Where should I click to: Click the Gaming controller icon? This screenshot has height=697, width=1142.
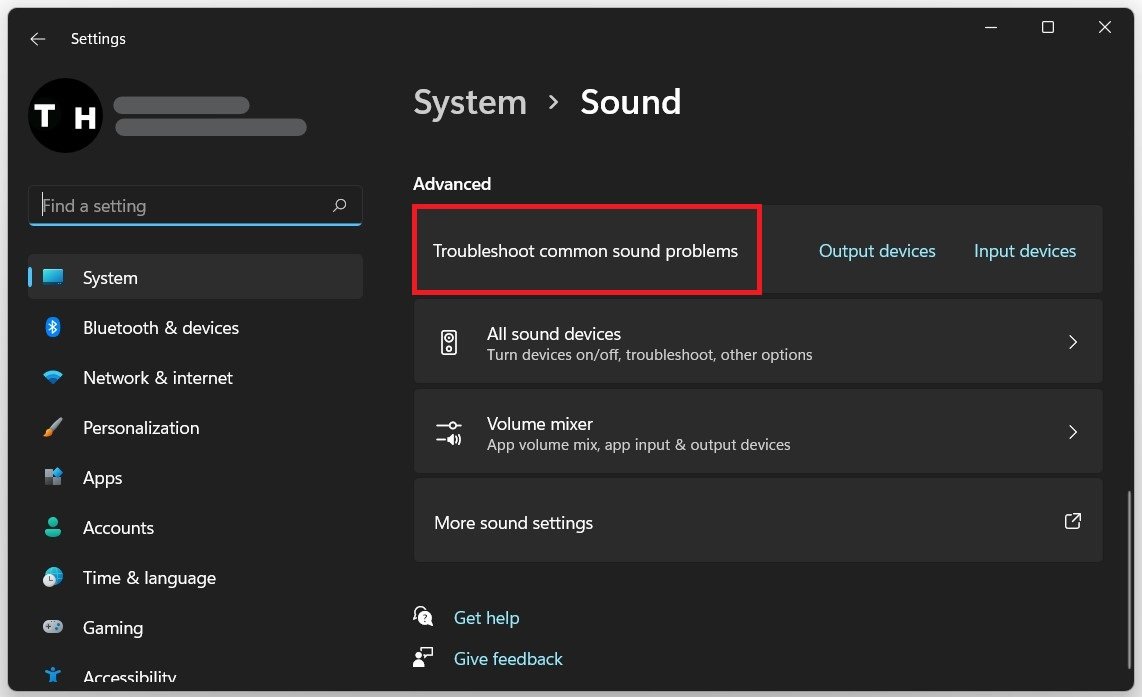[x=53, y=627]
